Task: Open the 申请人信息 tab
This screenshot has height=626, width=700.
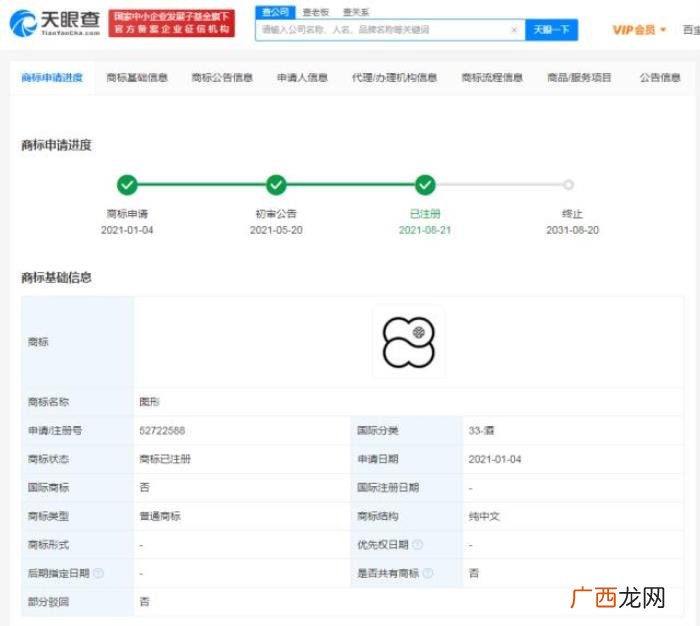Action: pyautogui.click(x=303, y=78)
